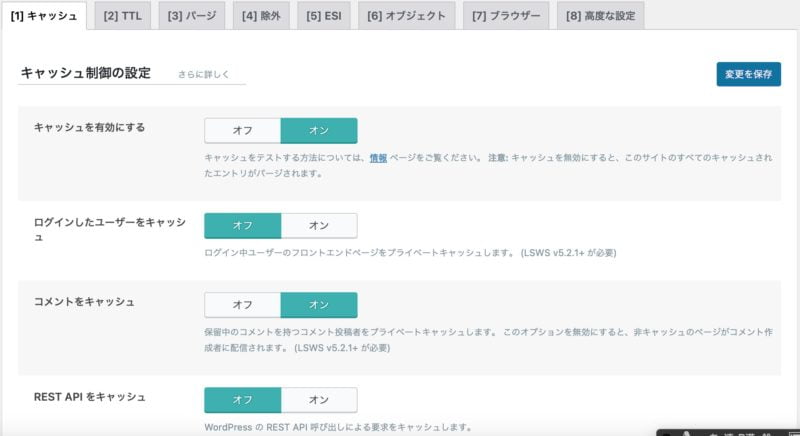Open the [3] パージ tab
Screen dimensions: 800x436
[x=193, y=16]
